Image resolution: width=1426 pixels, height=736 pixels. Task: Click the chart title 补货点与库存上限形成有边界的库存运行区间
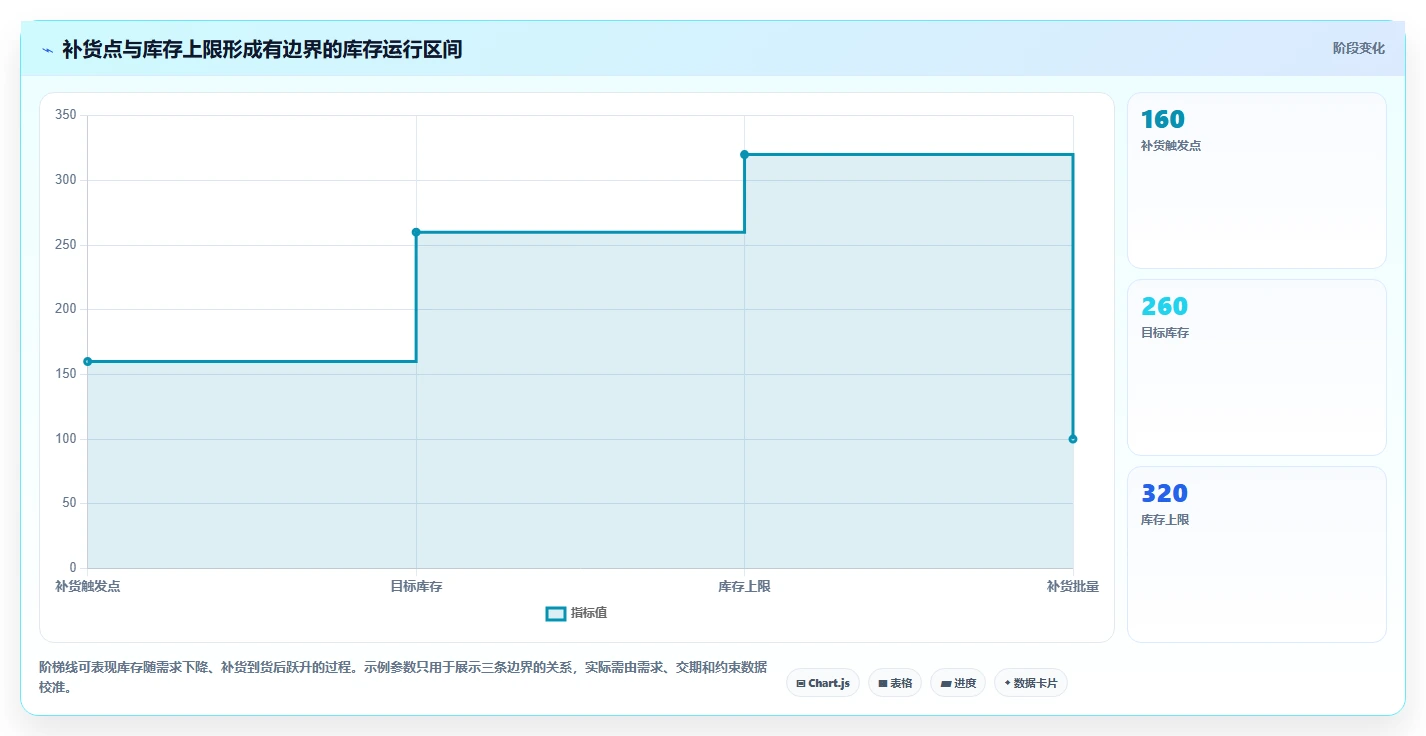[x=262, y=49]
